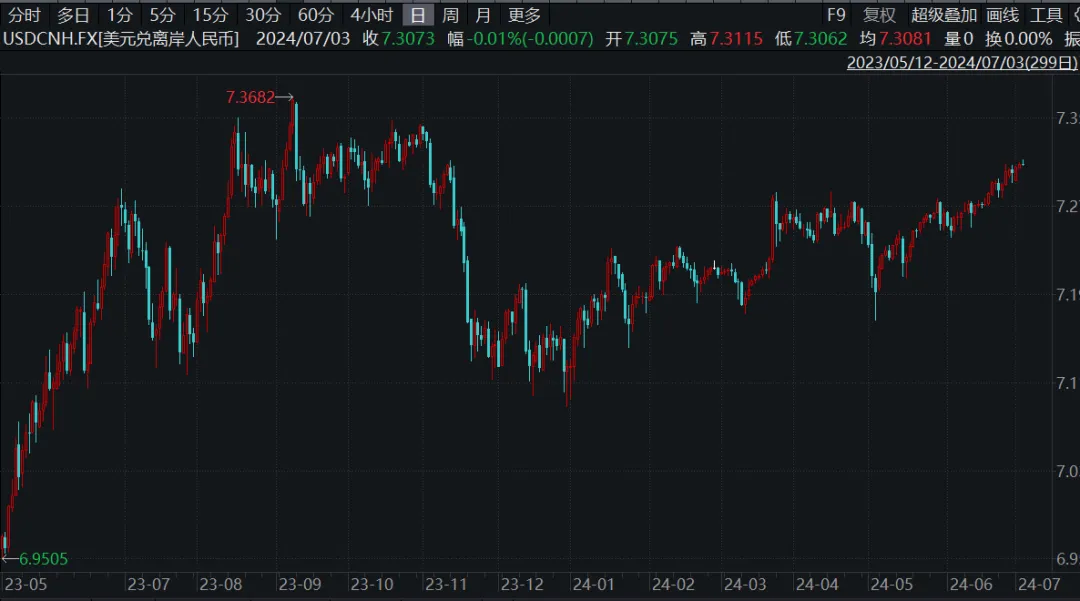1080x601 pixels.
Task: Click the 23-09 date axis label
Action: pos(300,584)
